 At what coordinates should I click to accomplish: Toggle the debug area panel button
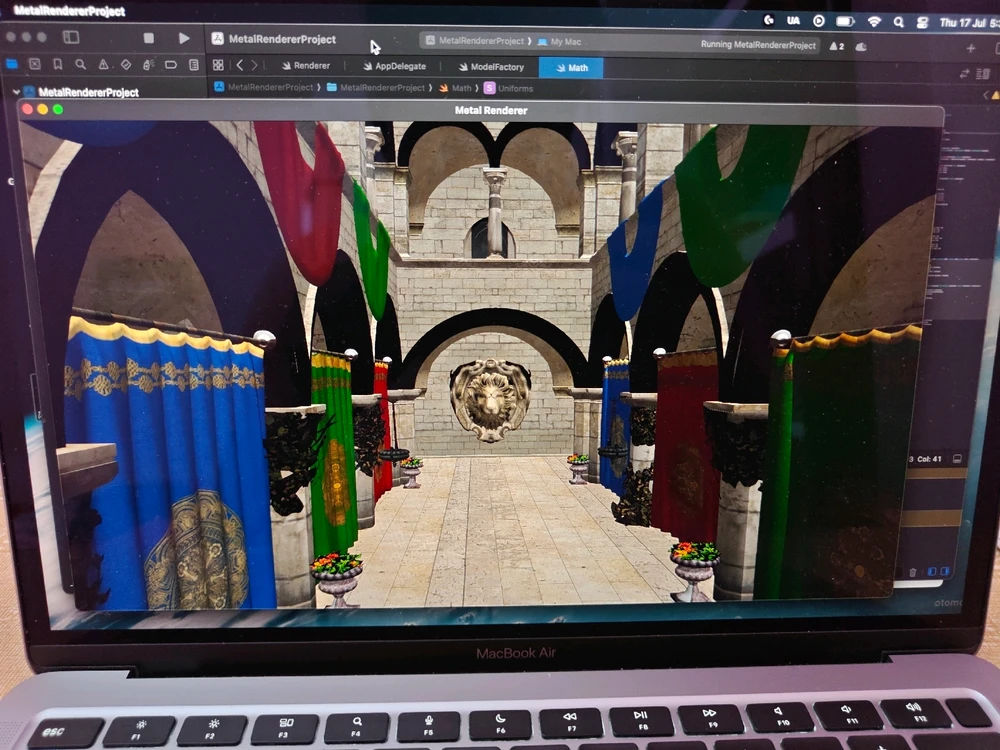coord(932,571)
